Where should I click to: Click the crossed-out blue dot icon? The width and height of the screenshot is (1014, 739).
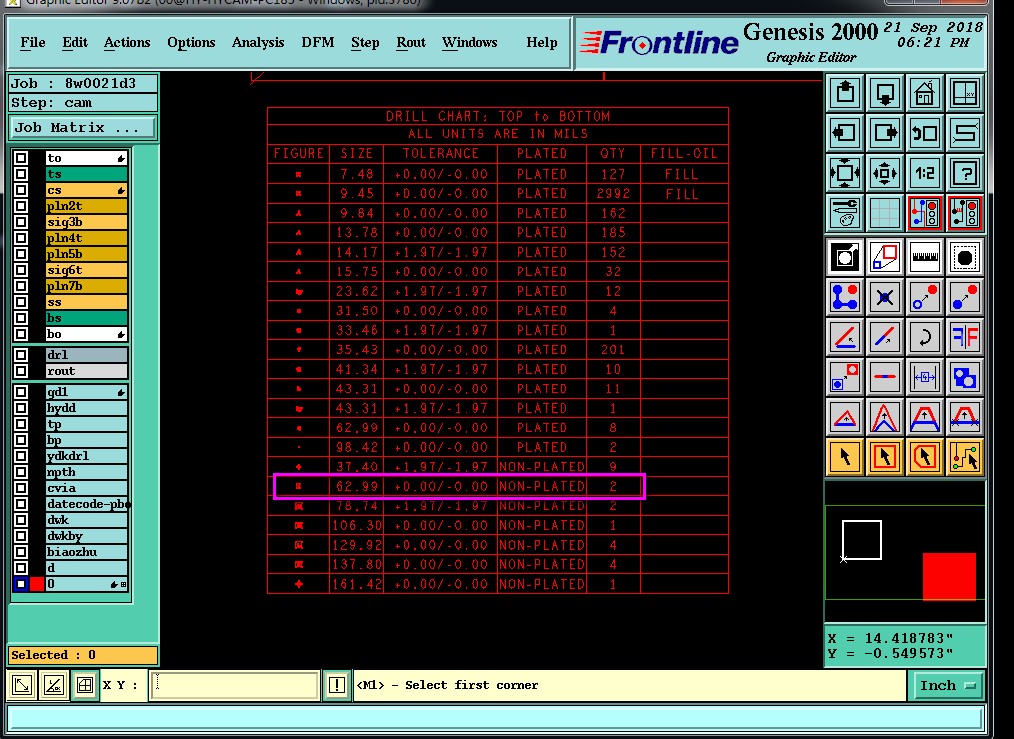tap(885, 297)
